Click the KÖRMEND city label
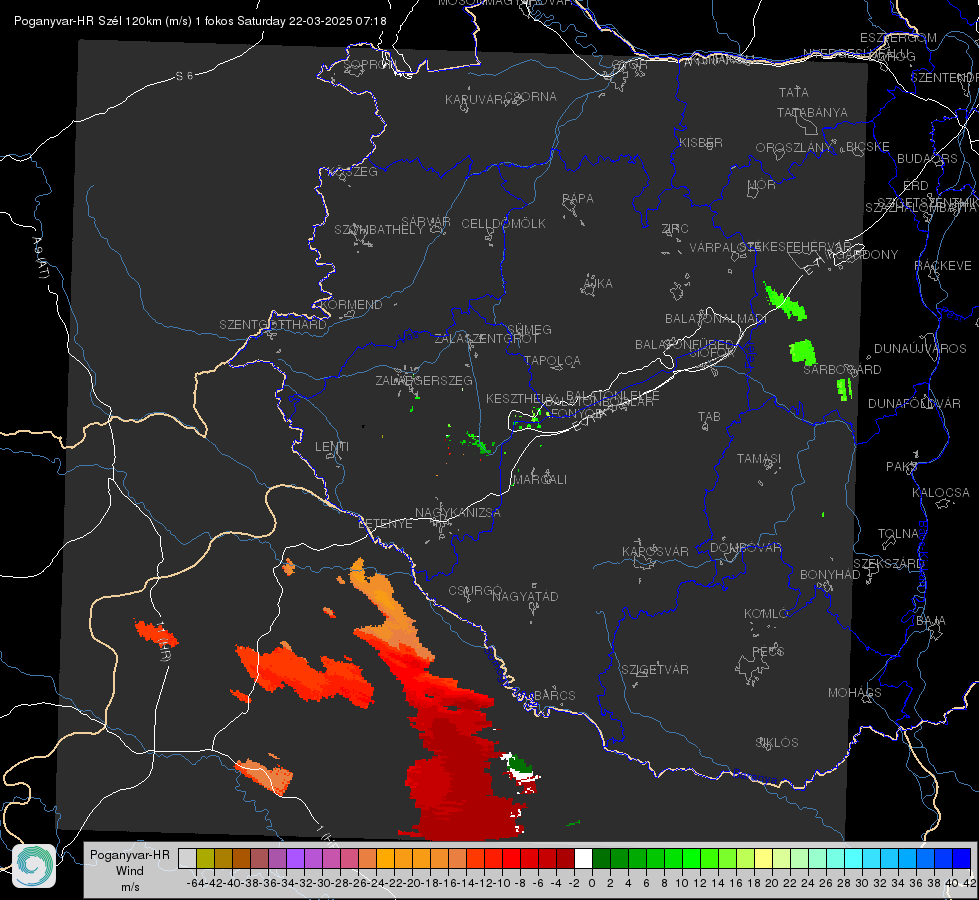 [350, 305]
